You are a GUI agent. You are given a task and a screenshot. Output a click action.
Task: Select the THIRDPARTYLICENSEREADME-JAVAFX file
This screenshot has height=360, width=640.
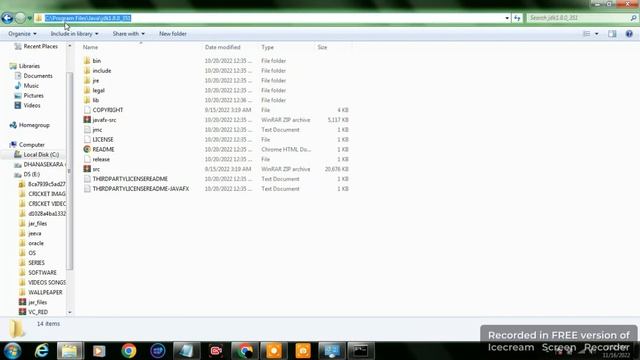click(x=140, y=189)
